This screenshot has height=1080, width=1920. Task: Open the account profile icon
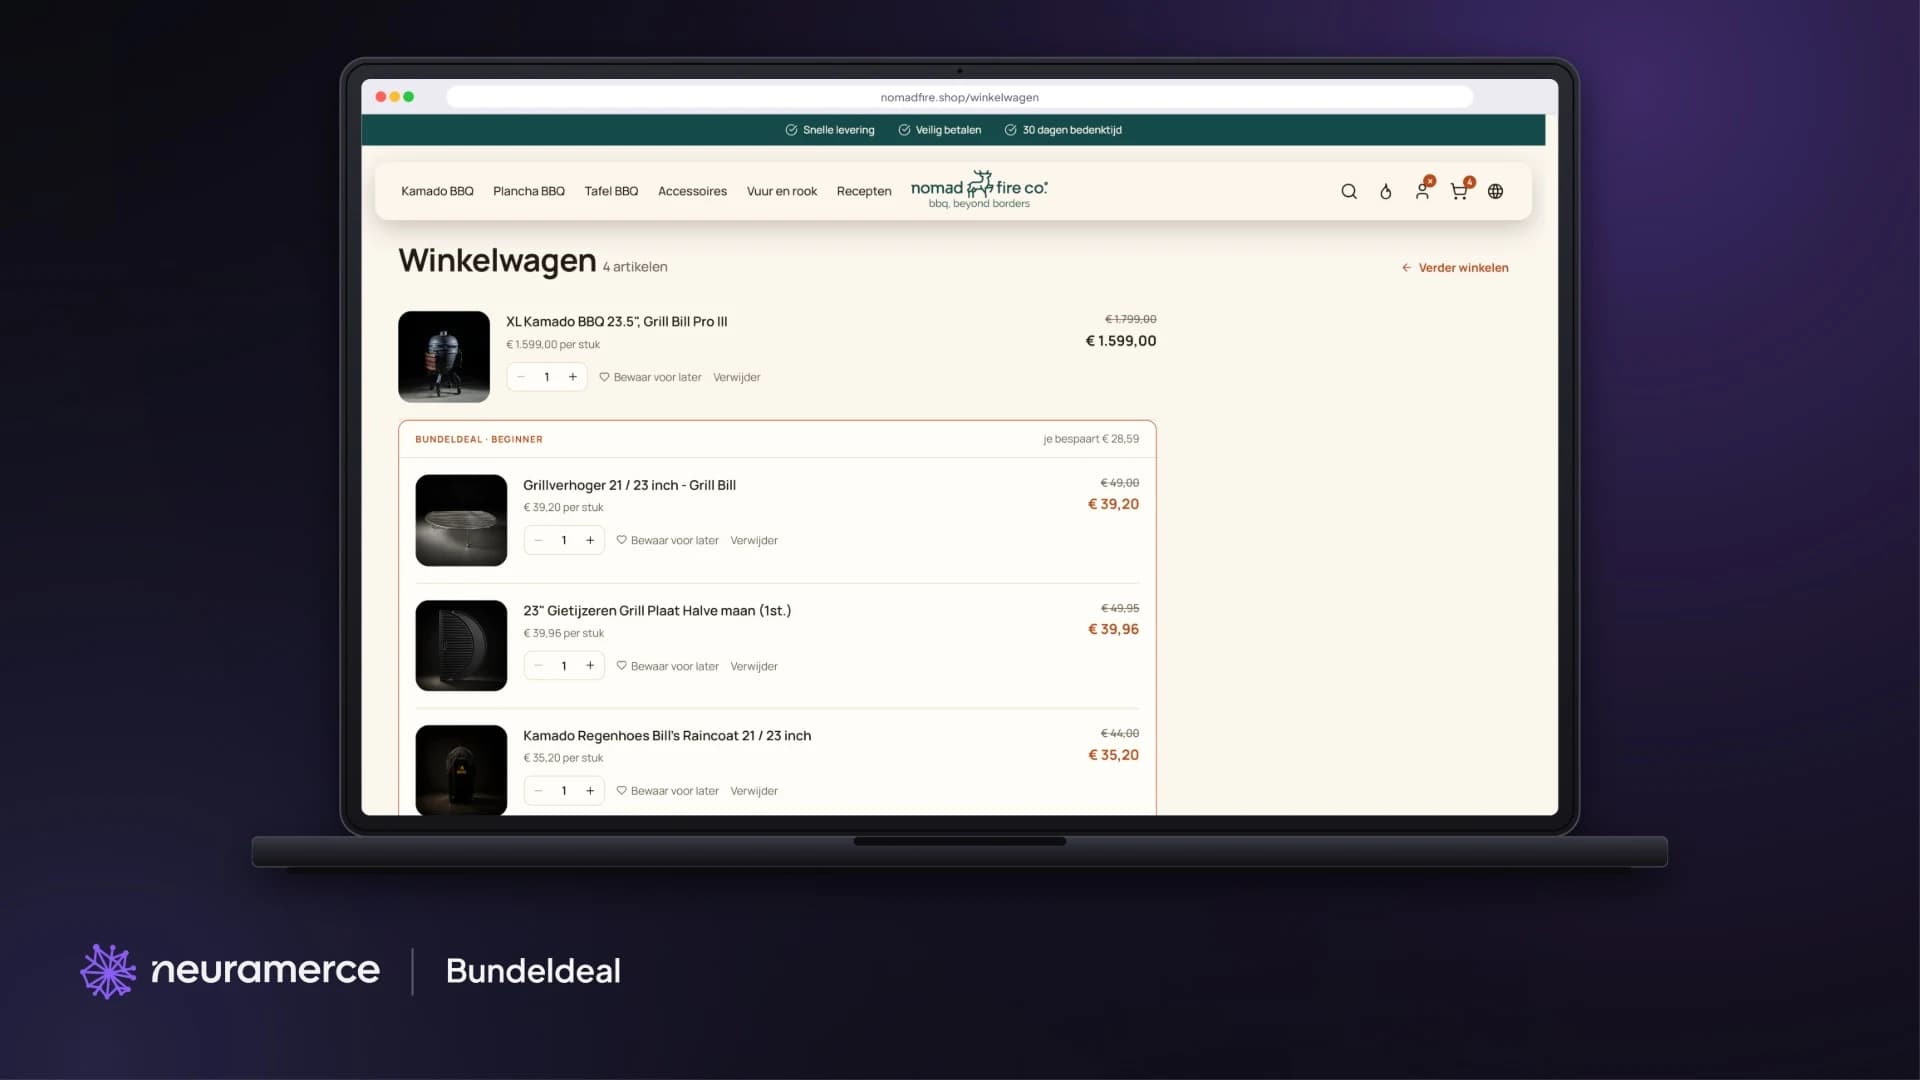pyautogui.click(x=1422, y=191)
